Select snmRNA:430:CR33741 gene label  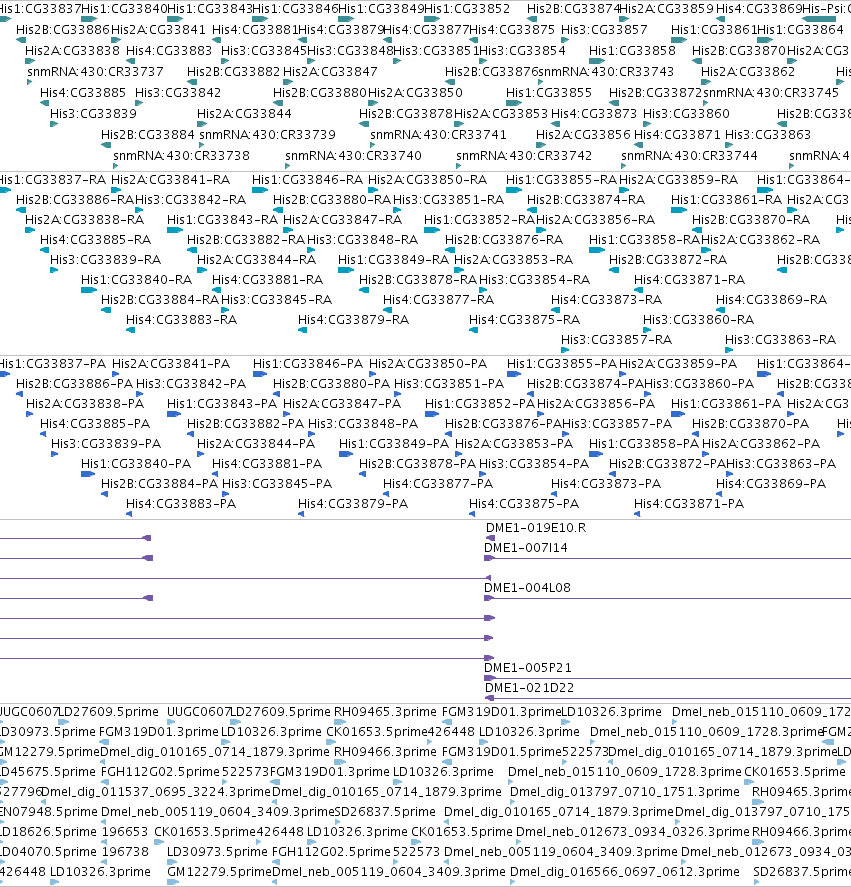(x=438, y=135)
